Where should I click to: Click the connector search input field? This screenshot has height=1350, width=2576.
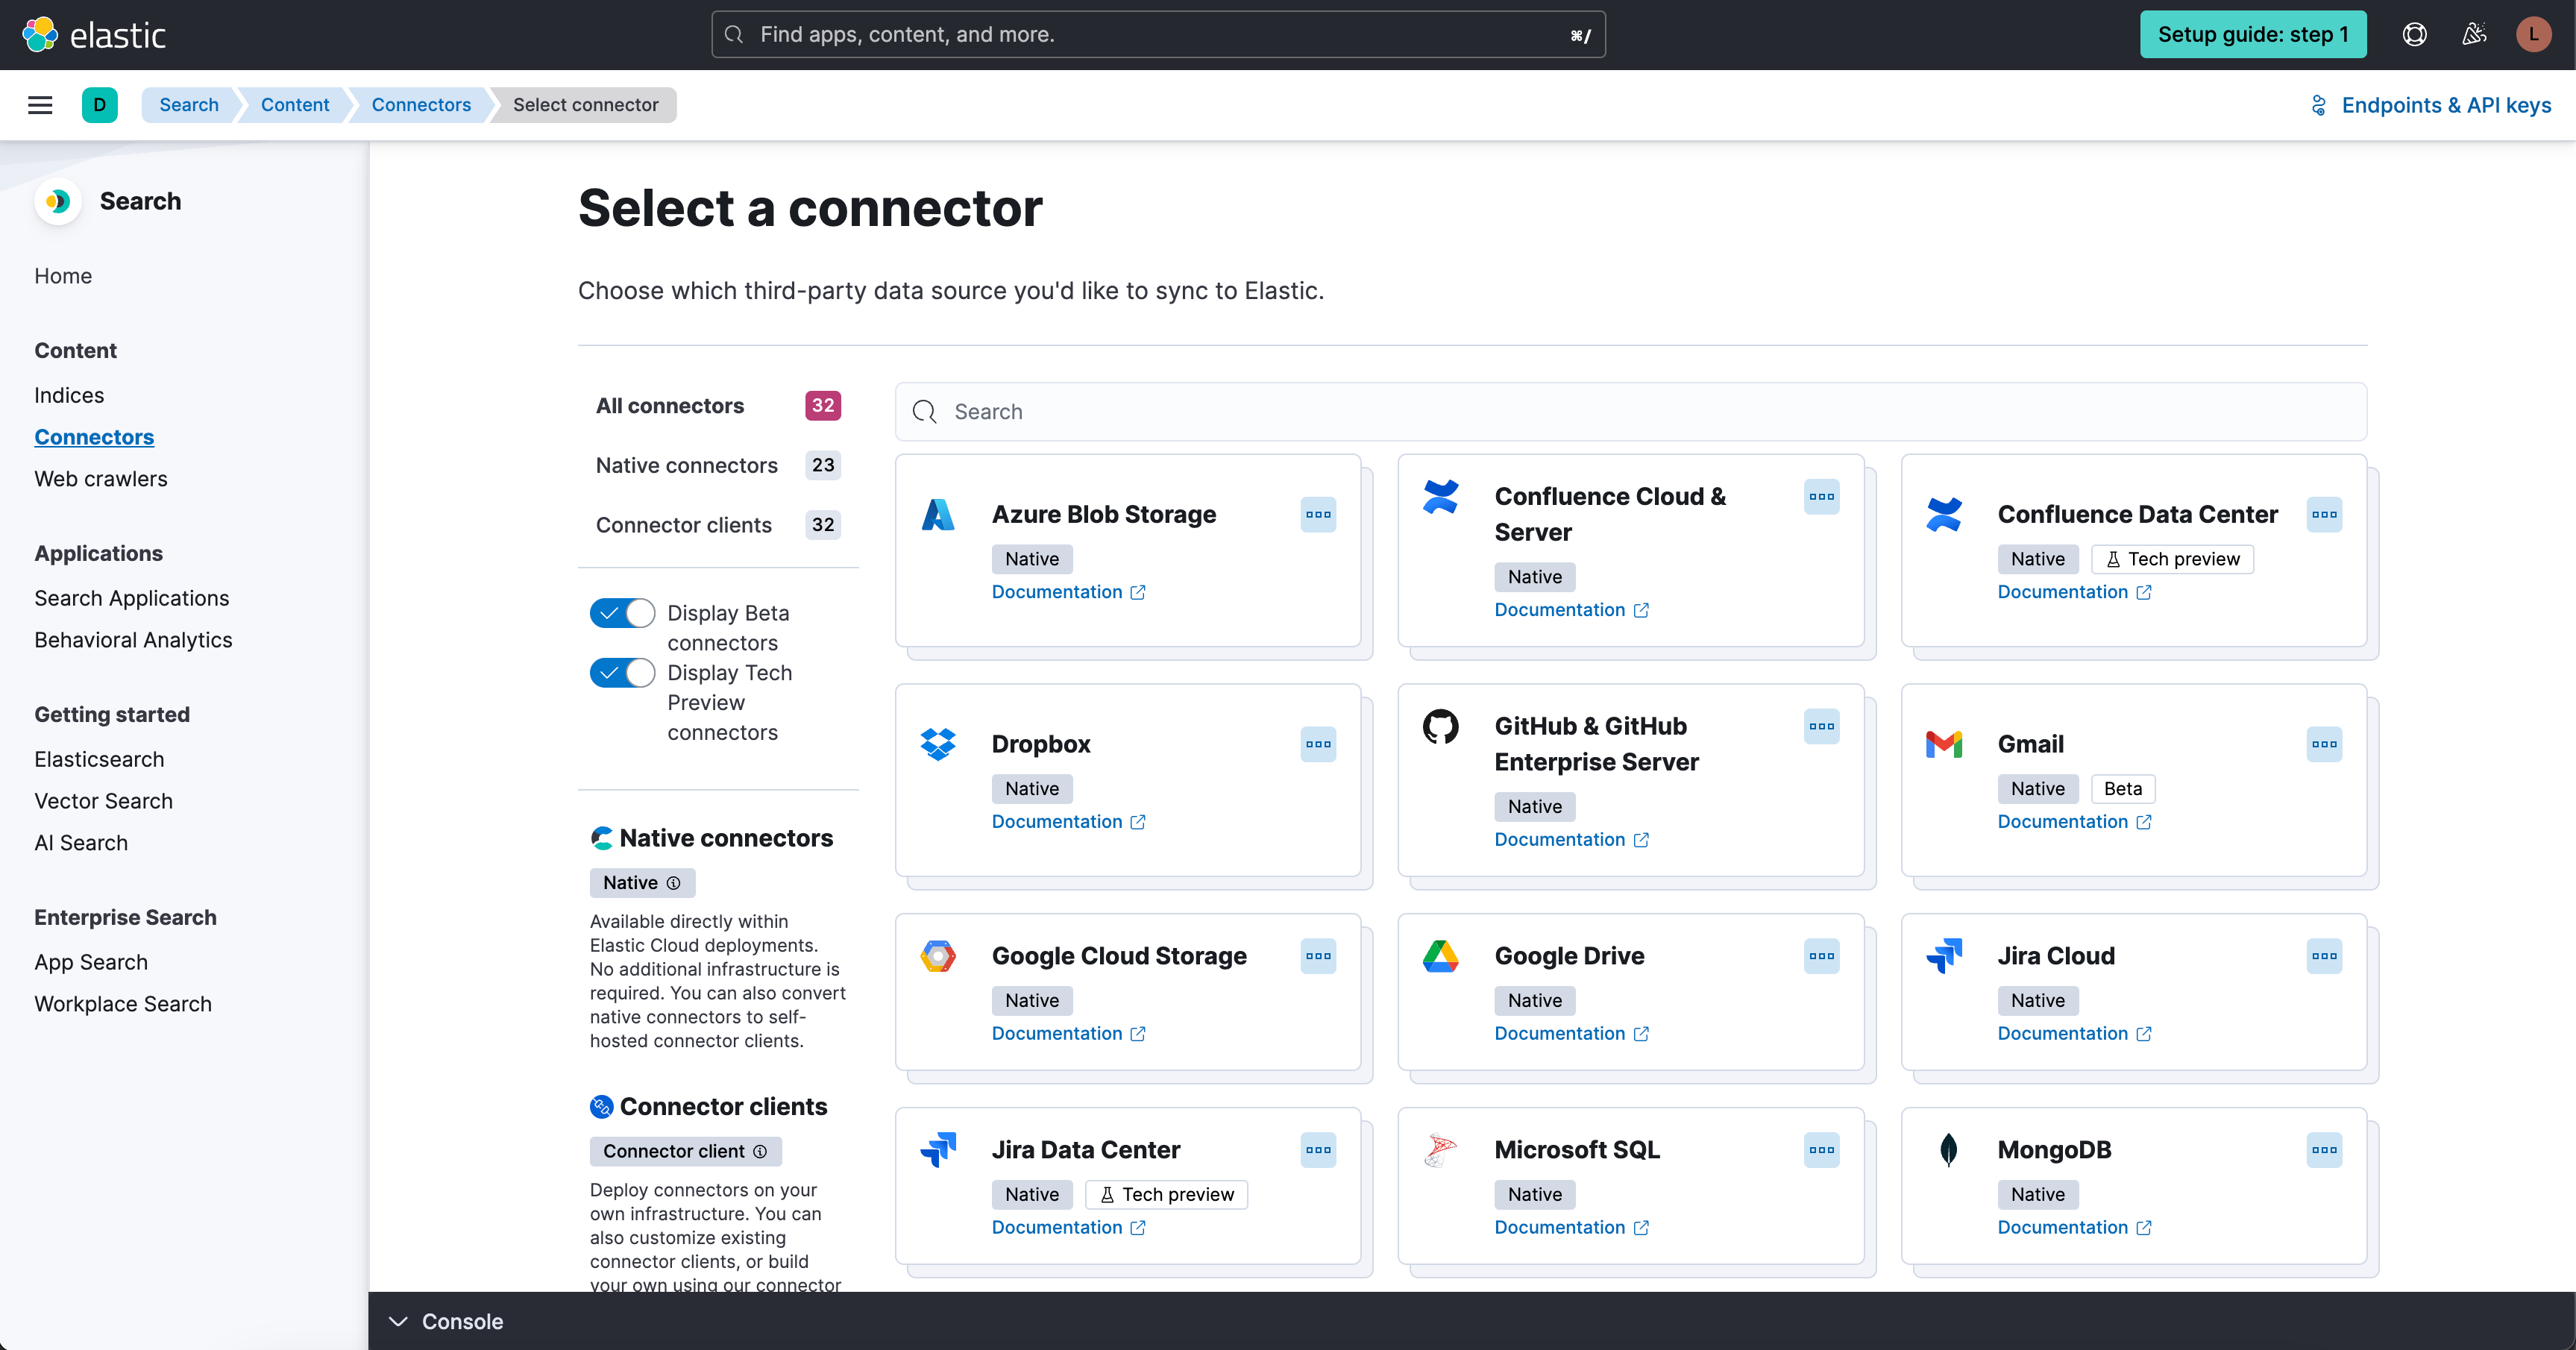1632,411
